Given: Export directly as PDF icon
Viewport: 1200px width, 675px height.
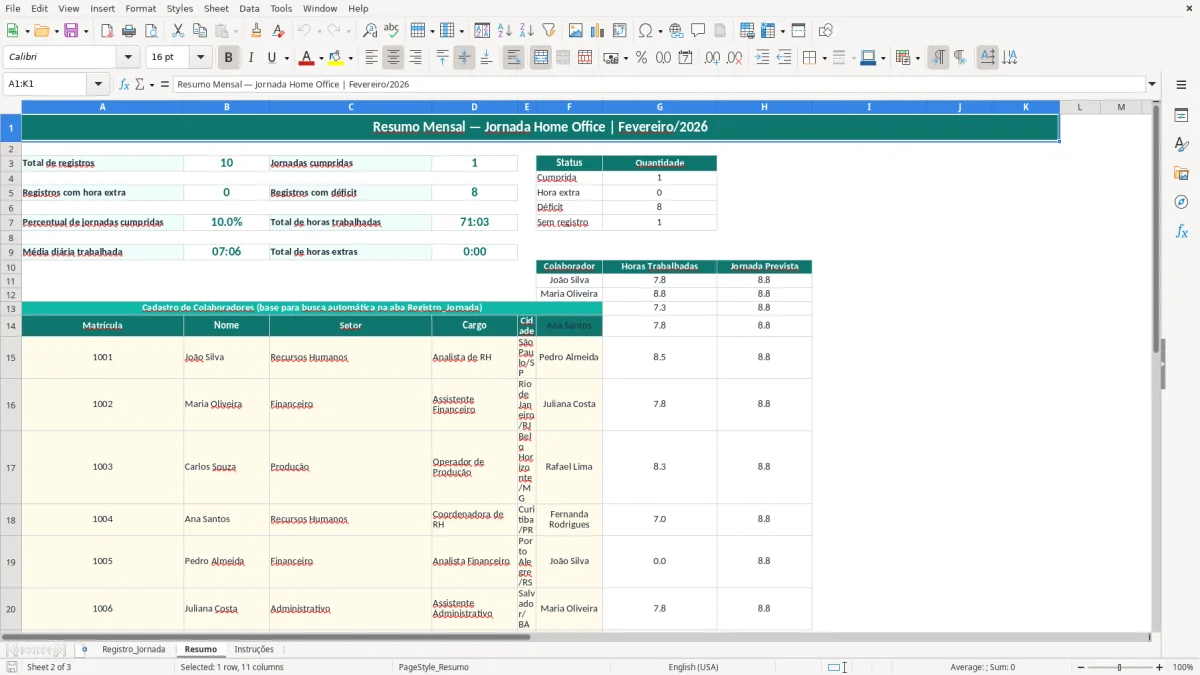Looking at the screenshot, I should 107,31.
